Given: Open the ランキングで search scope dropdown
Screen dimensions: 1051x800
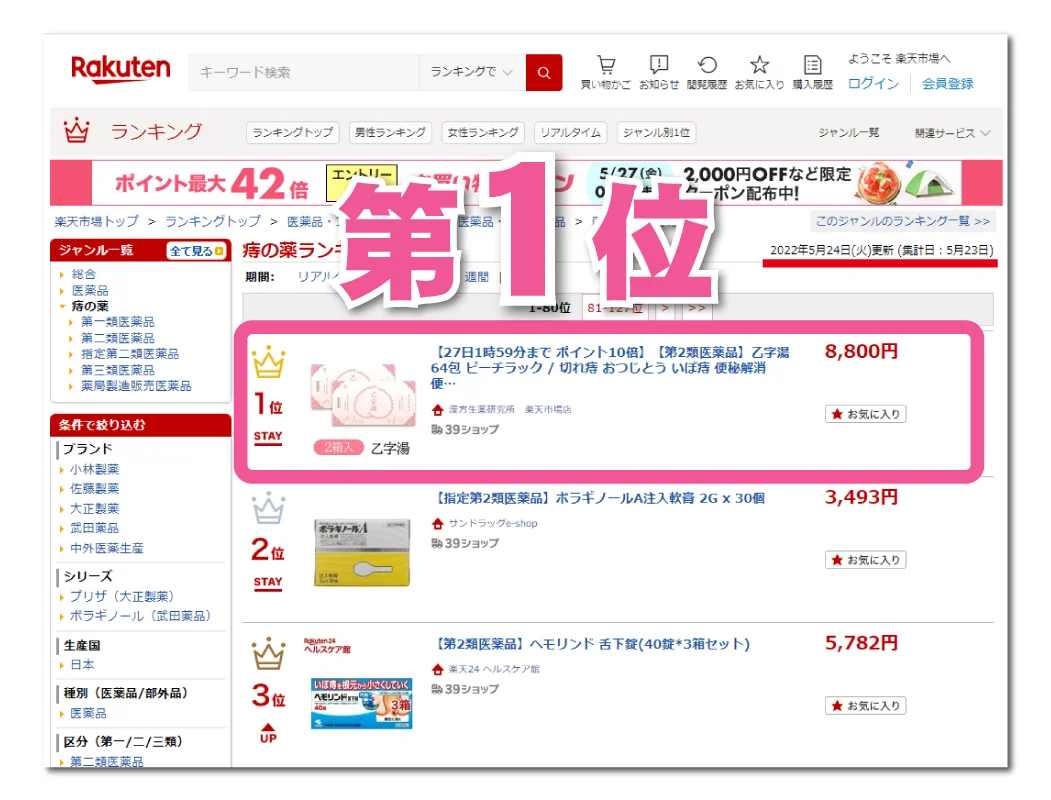Looking at the screenshot, I should (472, 72).
